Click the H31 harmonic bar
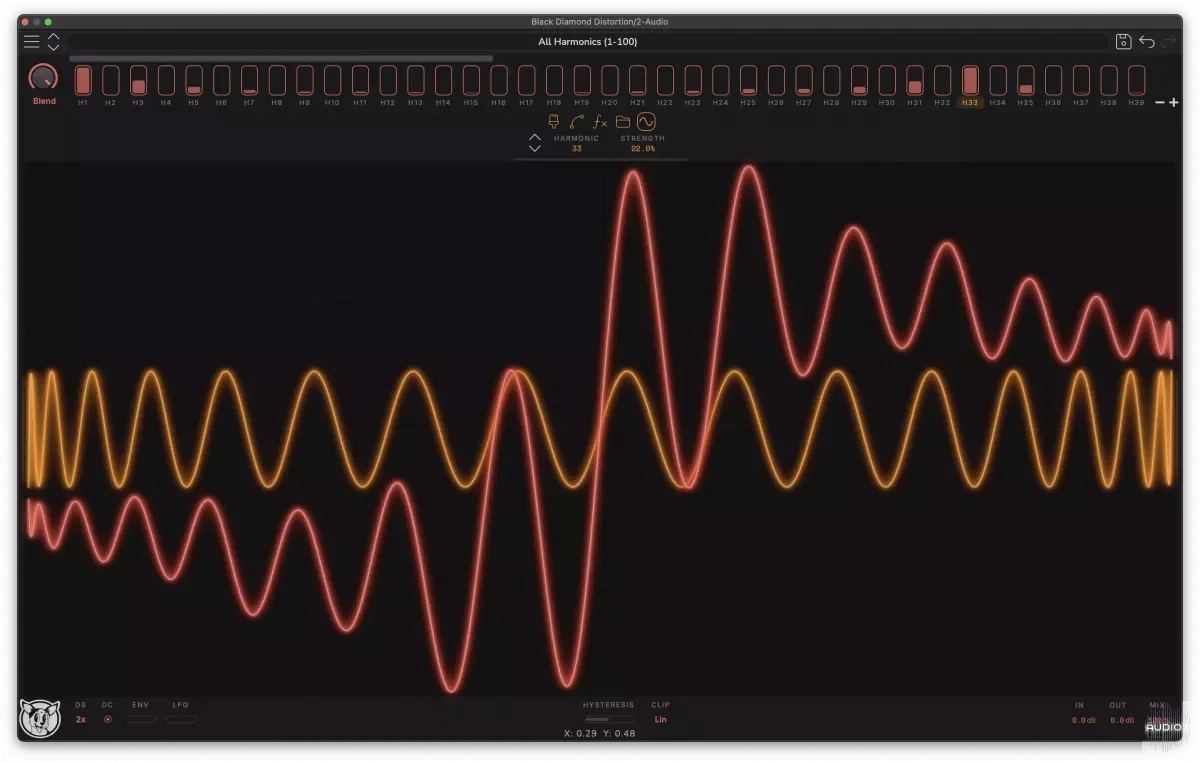The width and height of the screenshot is (1200, 762). tap(915, 80)
